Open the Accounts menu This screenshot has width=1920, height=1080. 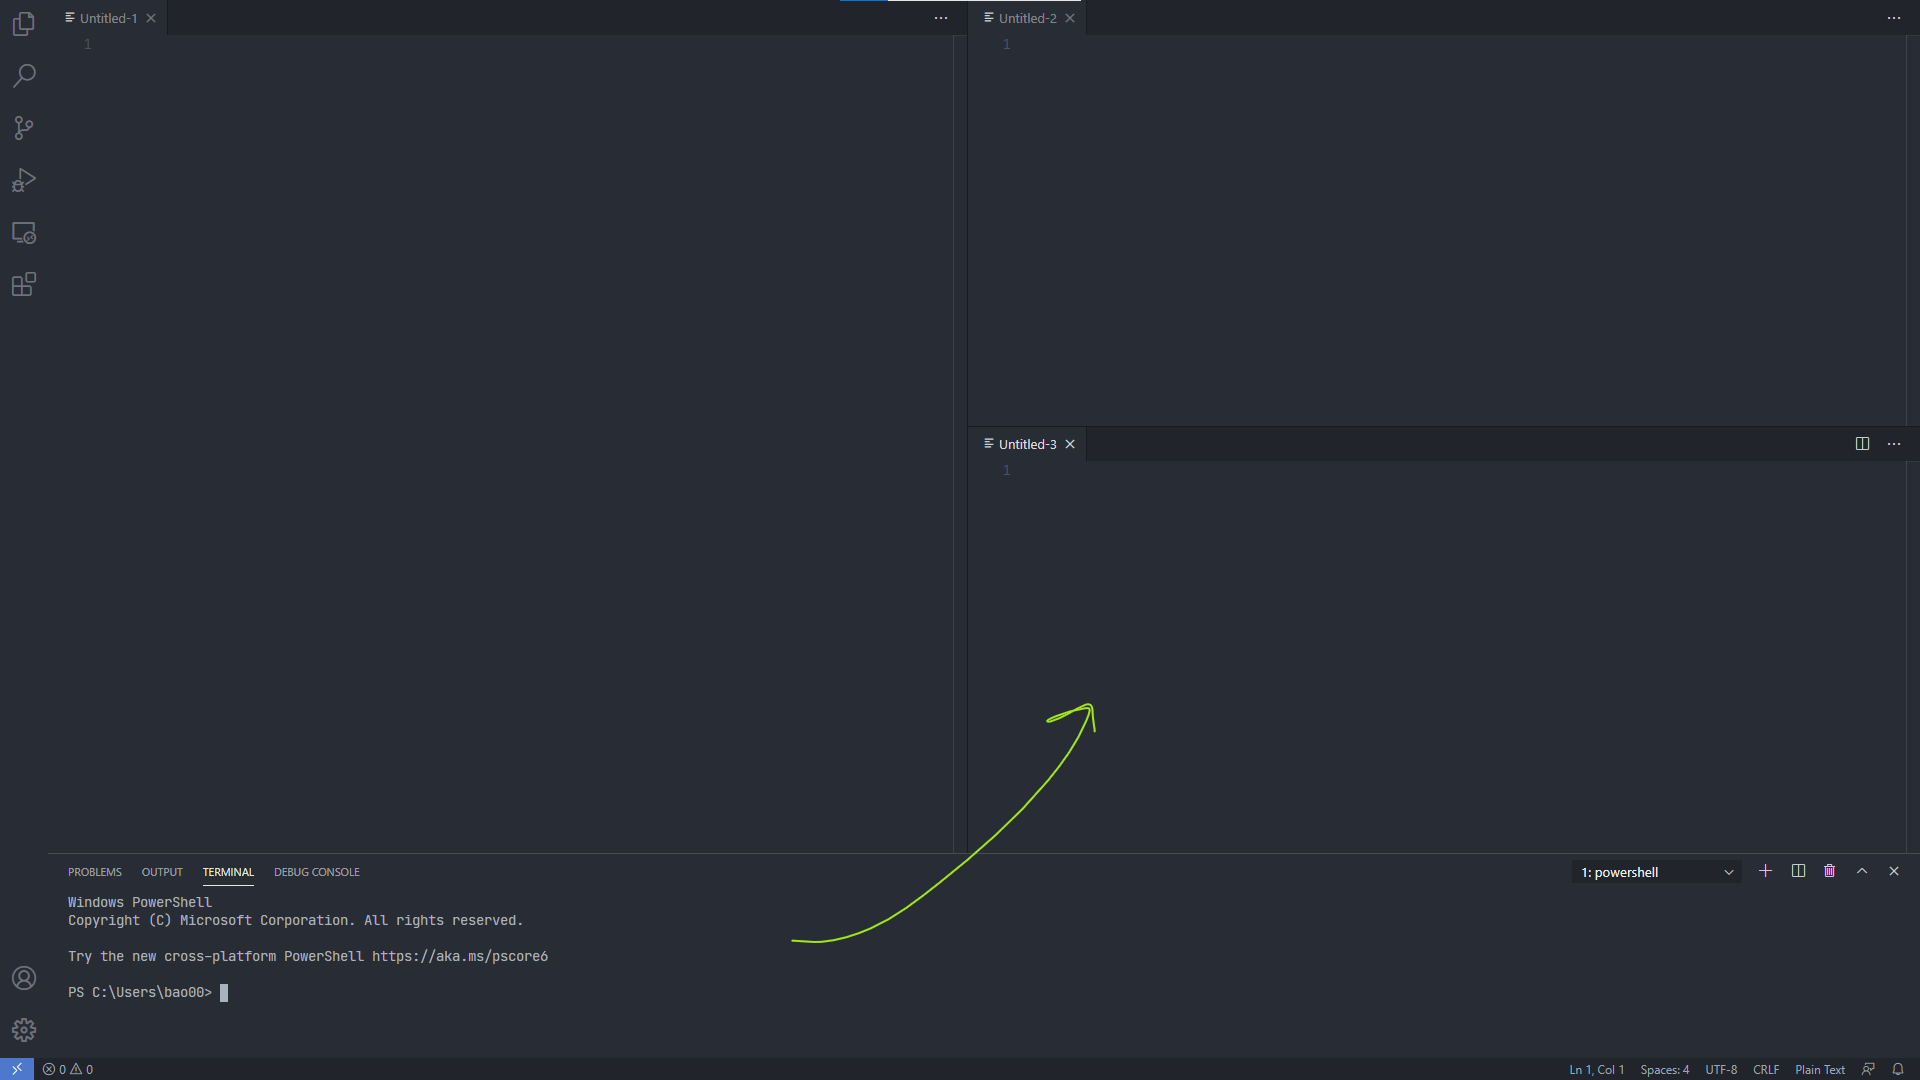point(24,978)
